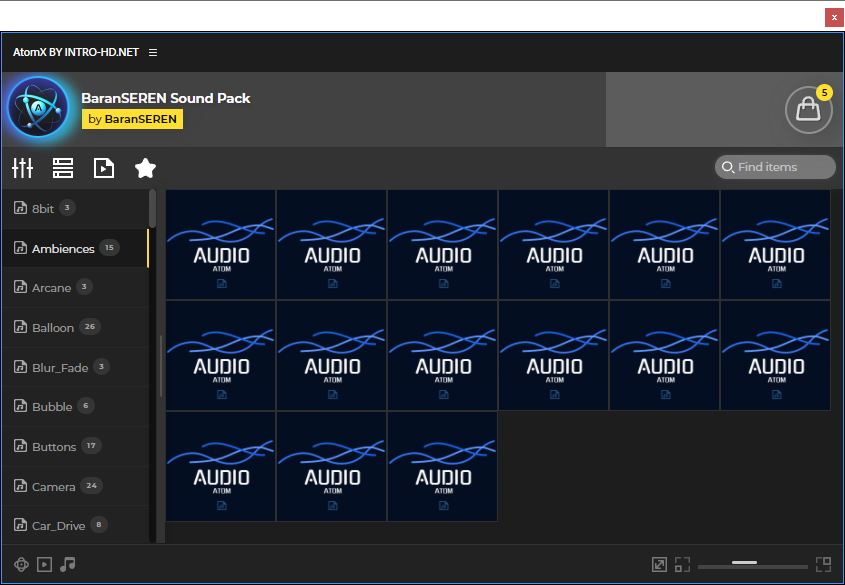Viewport: 845px width, 585px height.
Task: Select the Car_Drive category
Action: click(75, 525)
